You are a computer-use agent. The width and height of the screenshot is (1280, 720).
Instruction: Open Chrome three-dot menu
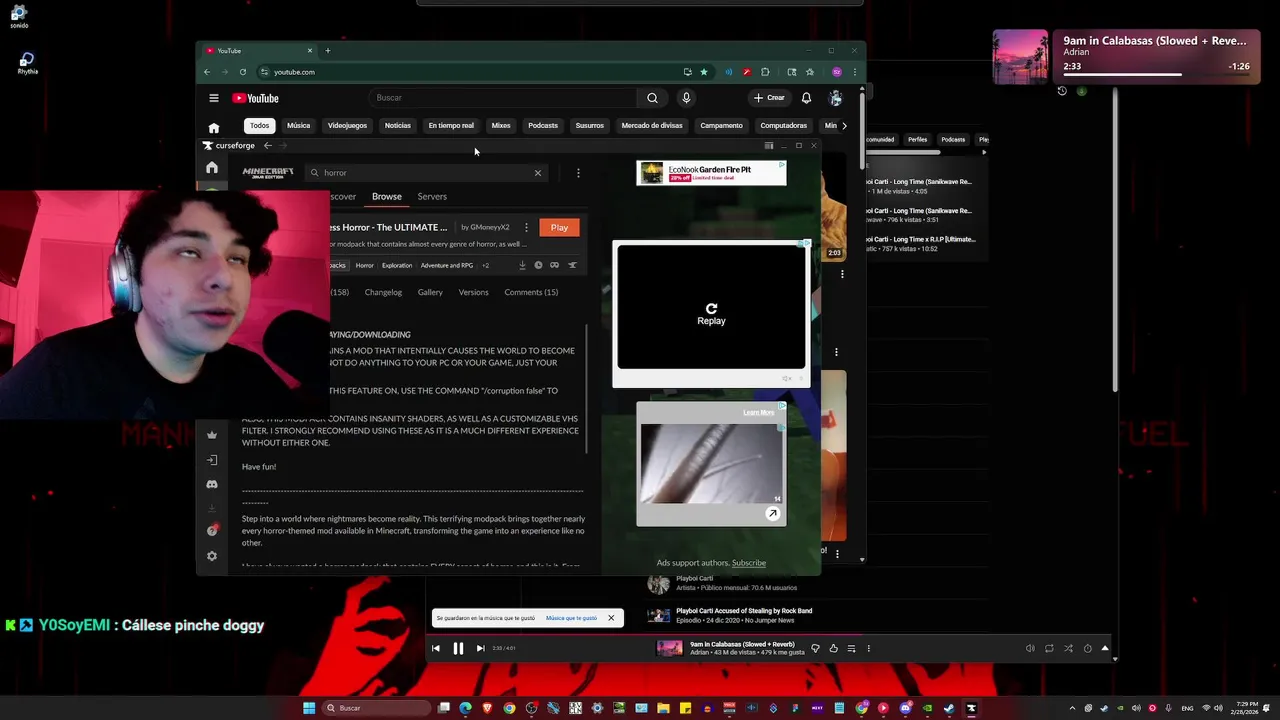[854, 72]
